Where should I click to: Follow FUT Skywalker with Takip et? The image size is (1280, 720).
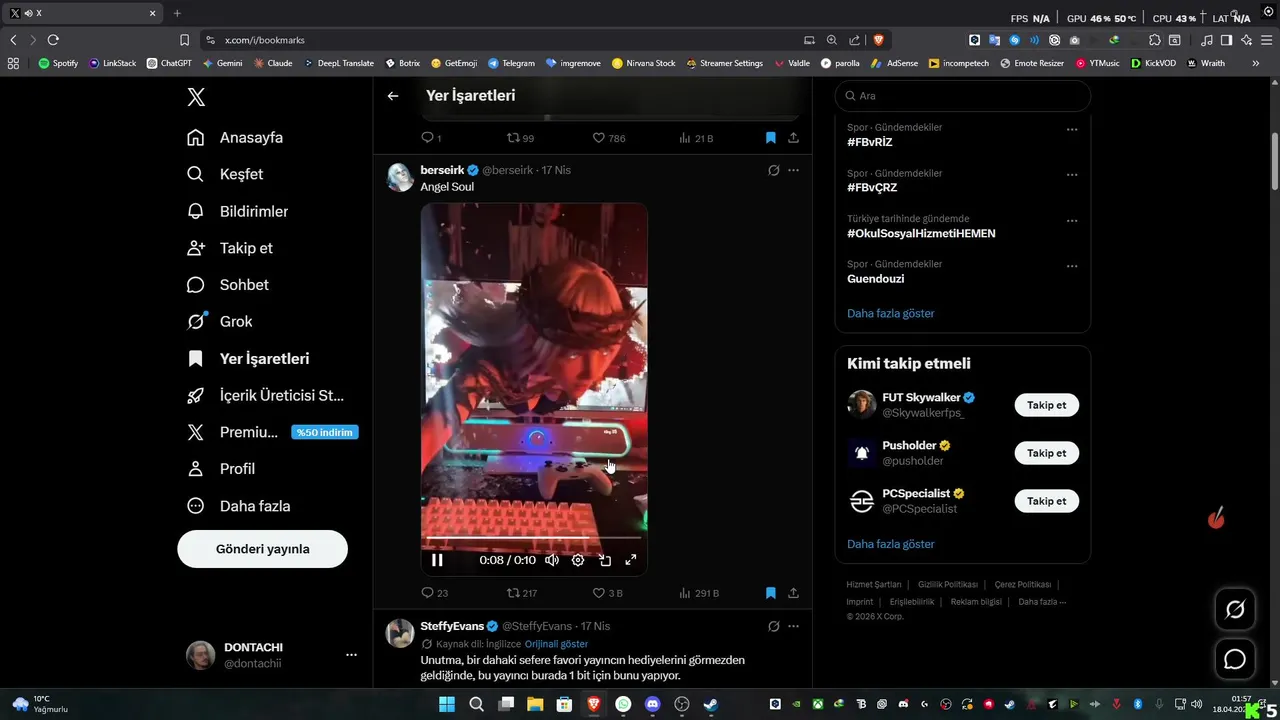pyautogui.click(x=1046, y=405)
